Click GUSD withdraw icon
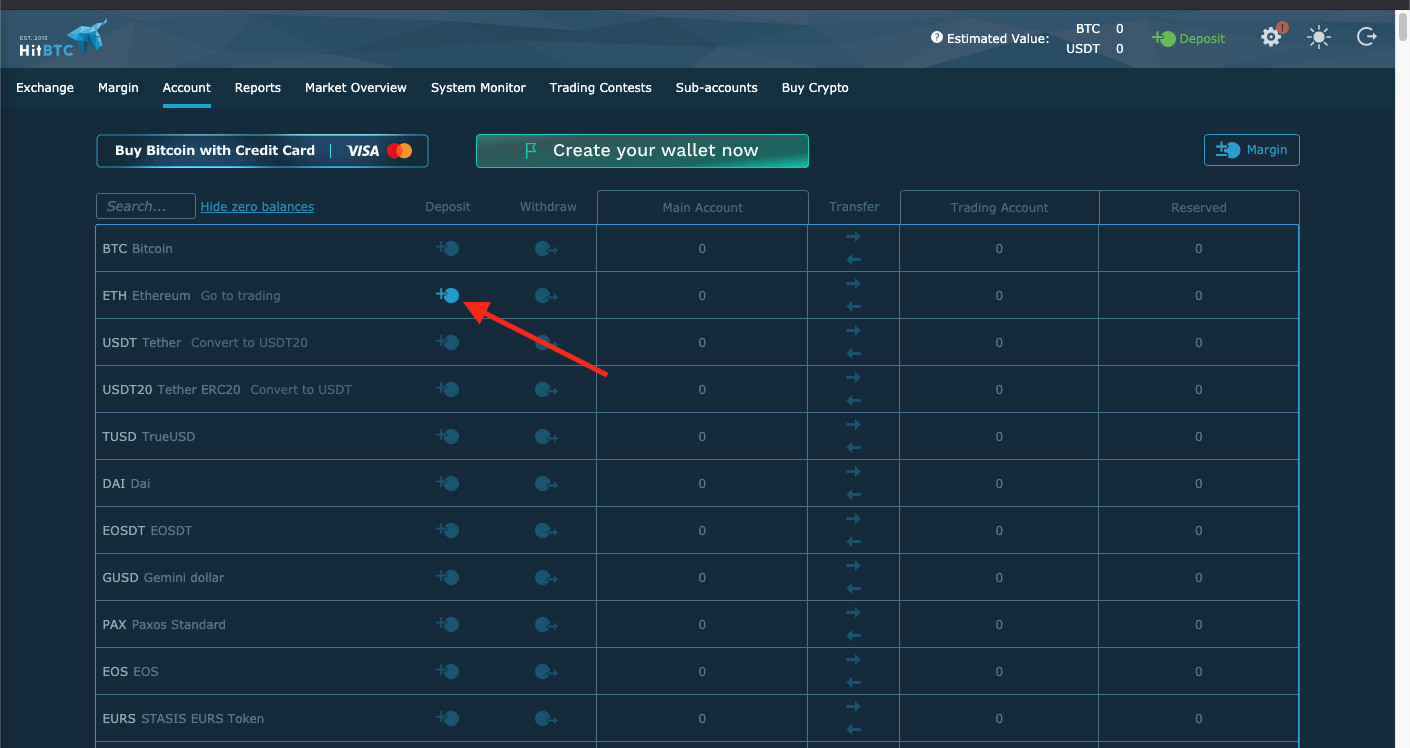Image resolution: width=1410 pixels, height=748 pixels. 546,578
